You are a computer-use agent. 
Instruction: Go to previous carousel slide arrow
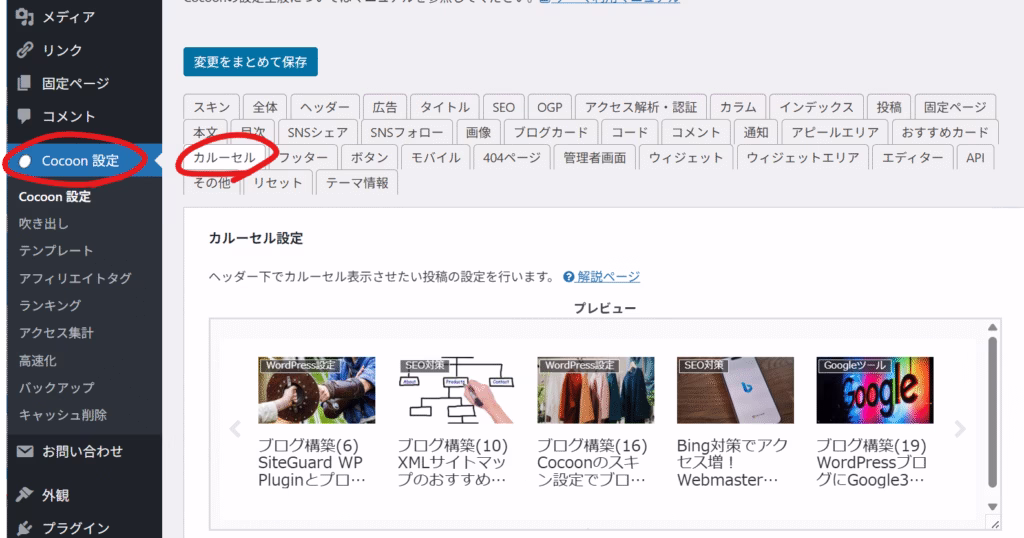click(236, 429)
